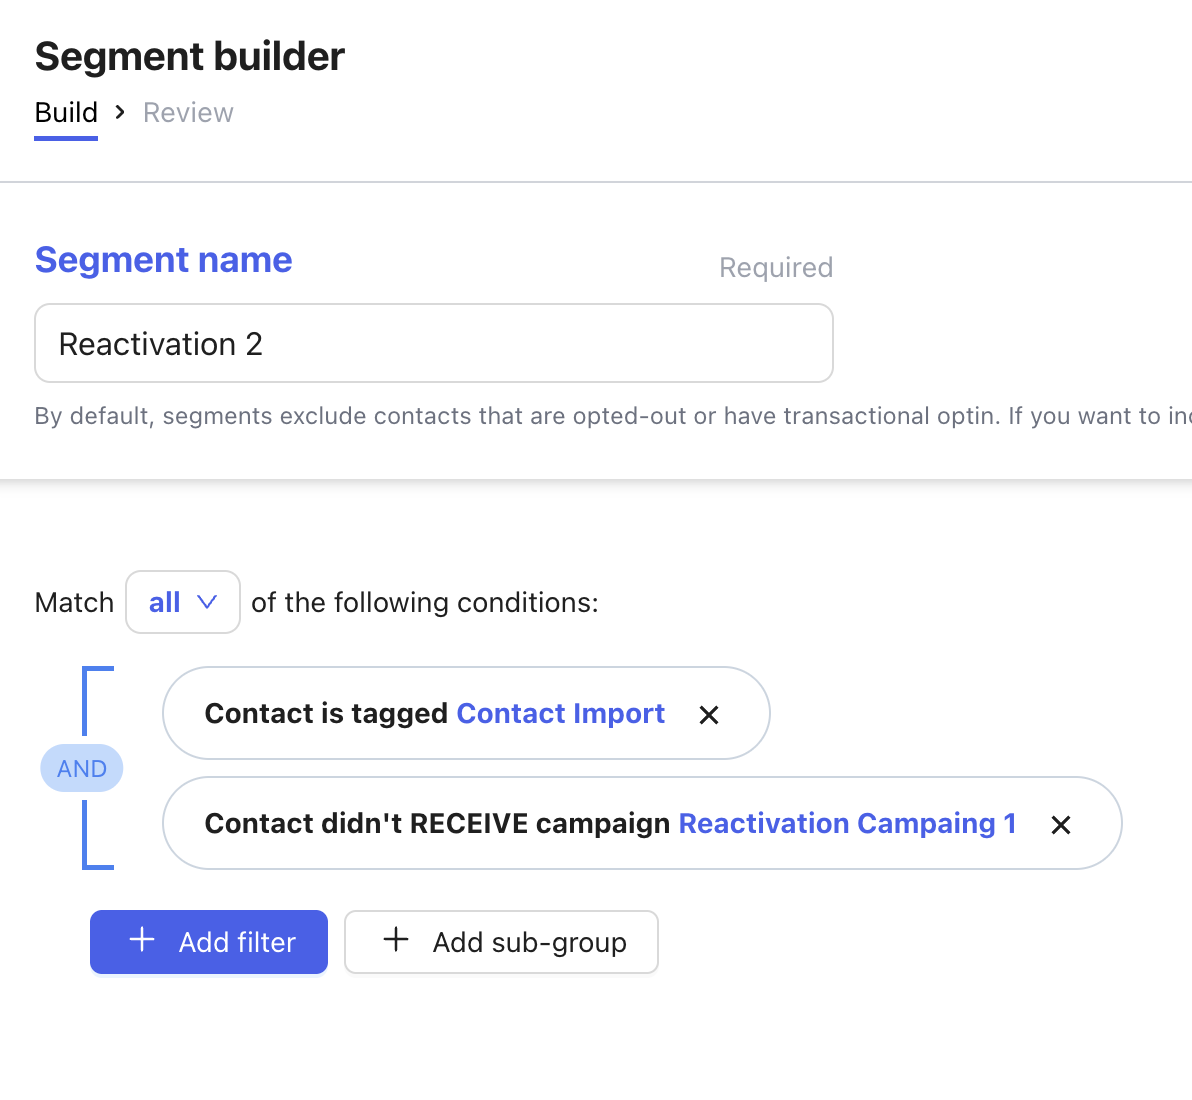Edit the Contact didn't RECEIVE campaign condition

pos(437,823)
